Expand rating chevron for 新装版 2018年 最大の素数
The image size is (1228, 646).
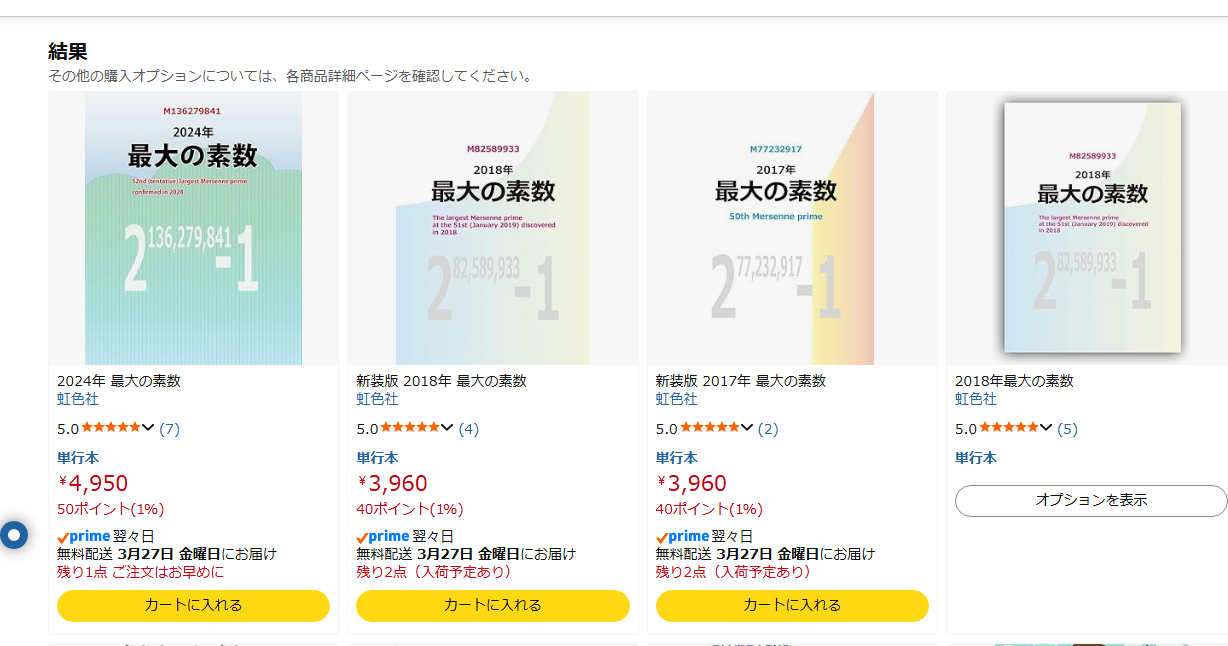[x=448, y=428]
